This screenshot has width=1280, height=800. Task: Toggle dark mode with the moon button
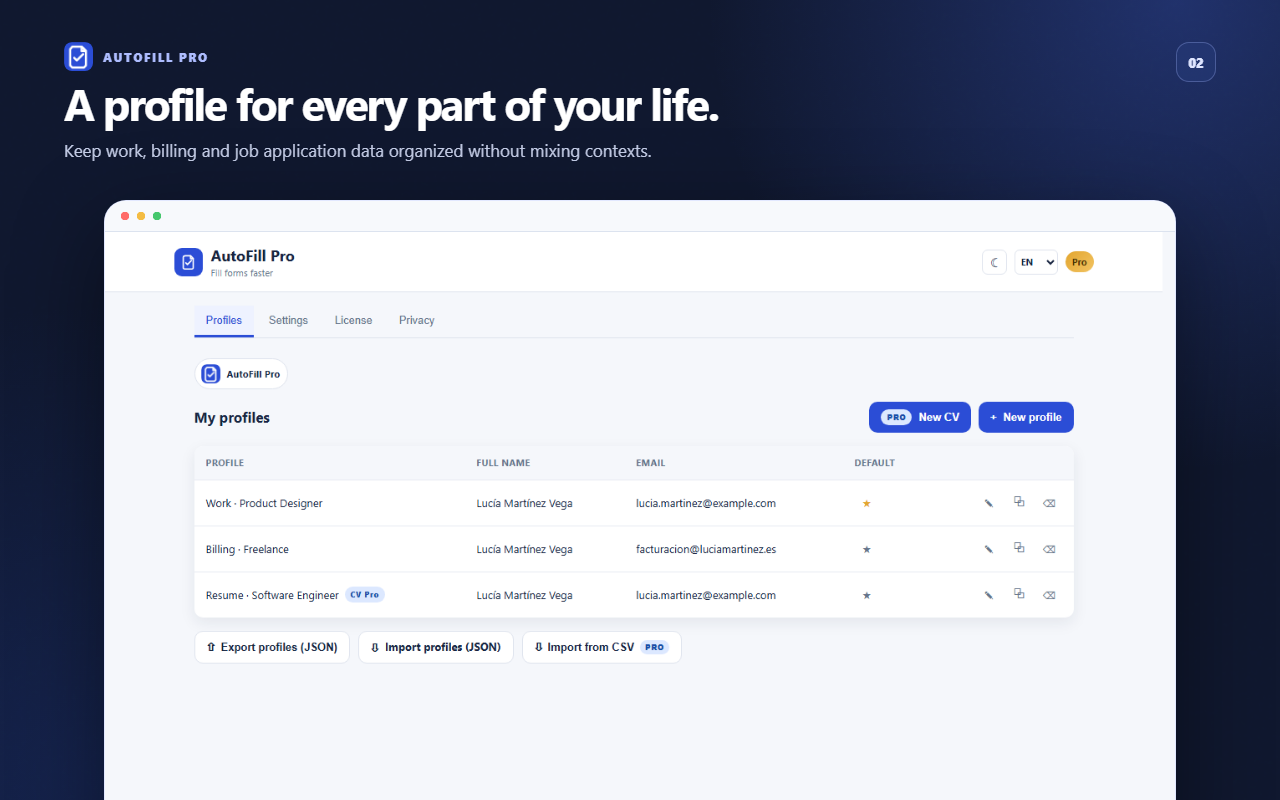[x=994, y=262]
